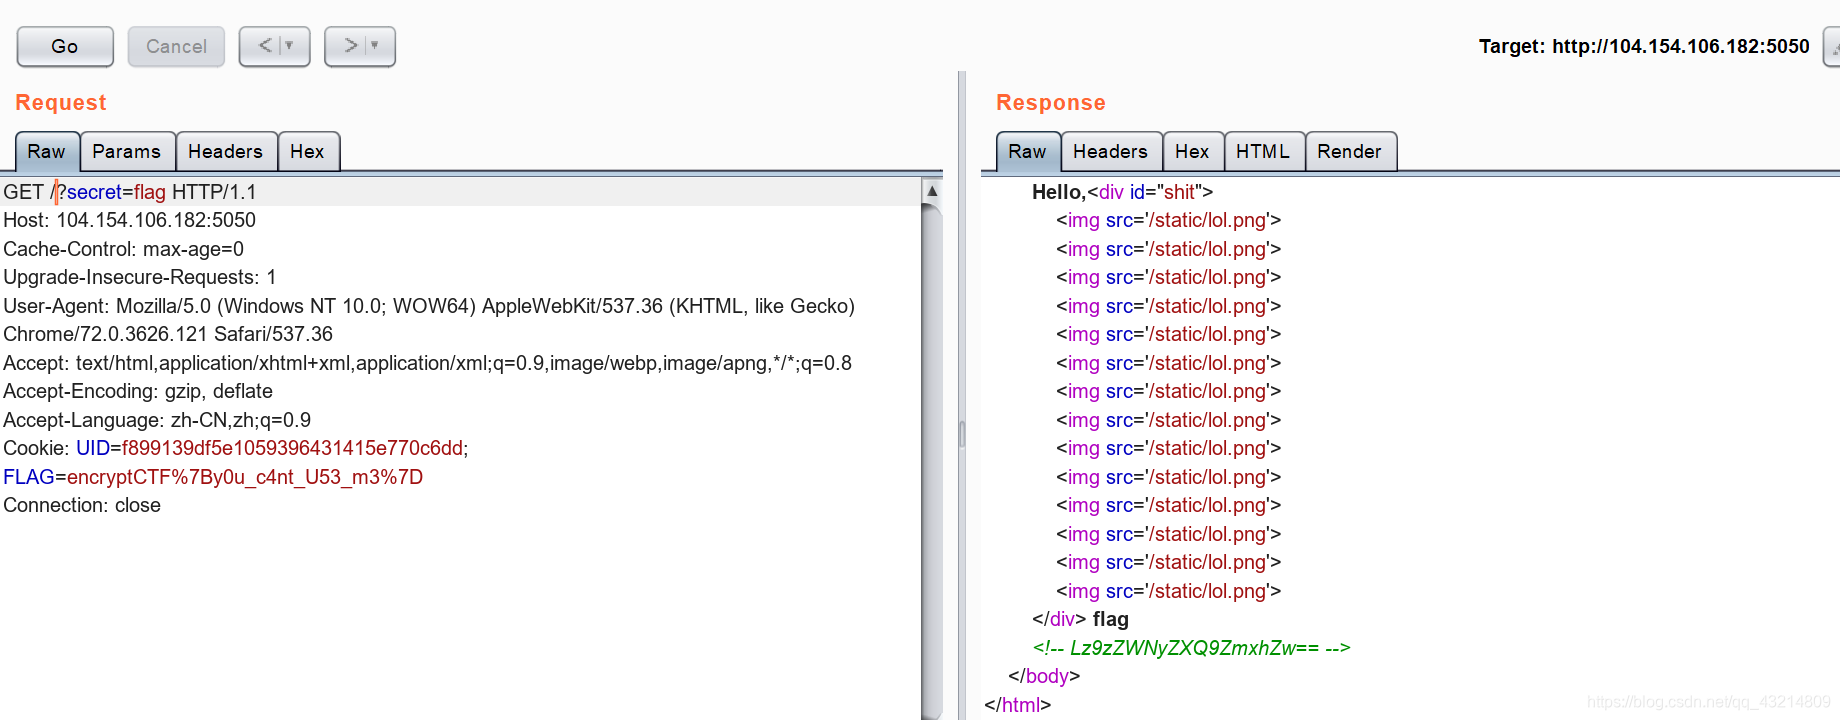Screen dimensions: 1840x720
Task: Click the FLAG=encryptCTF cookie value
Action: tap(213, 477)
